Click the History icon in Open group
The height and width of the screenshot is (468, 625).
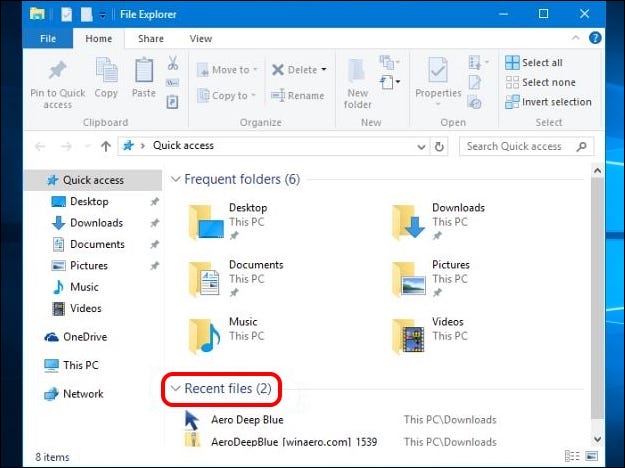point(475,102)
